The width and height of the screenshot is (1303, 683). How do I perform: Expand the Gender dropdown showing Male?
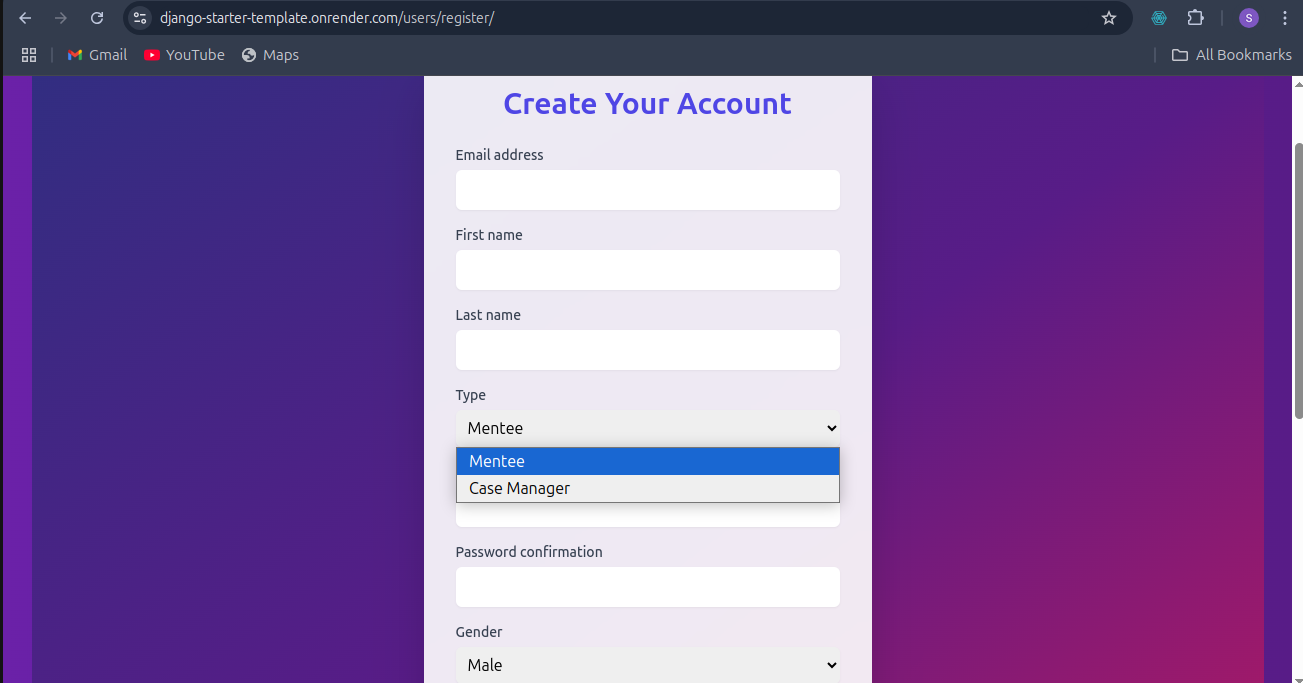[x=648, y=665]
